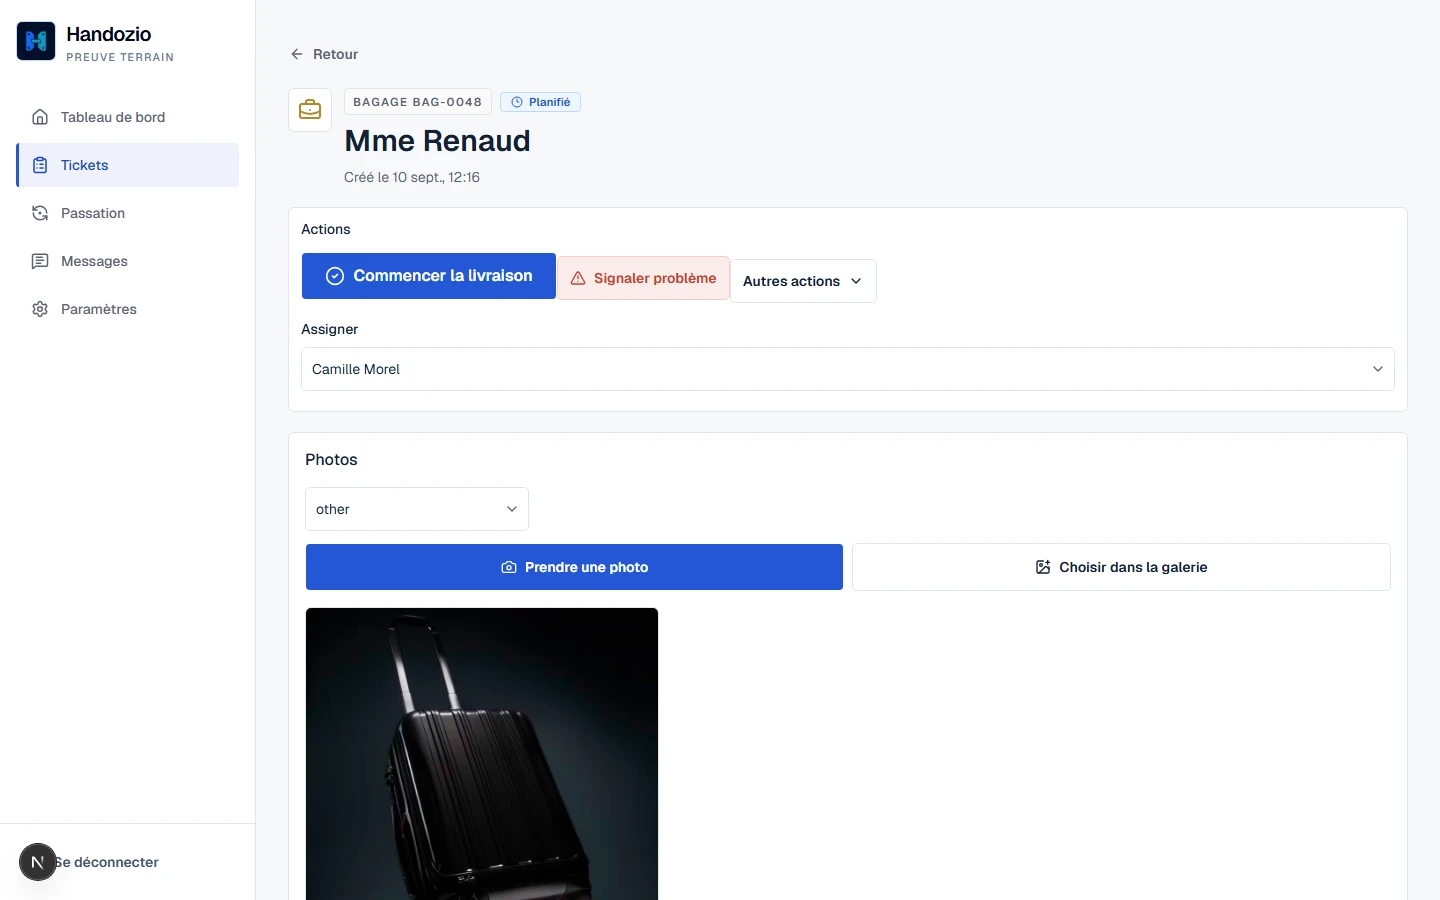Click the Mme Renaud heading
The height and width of the screenshot is (900, 1440).
(x=437, y=141)
